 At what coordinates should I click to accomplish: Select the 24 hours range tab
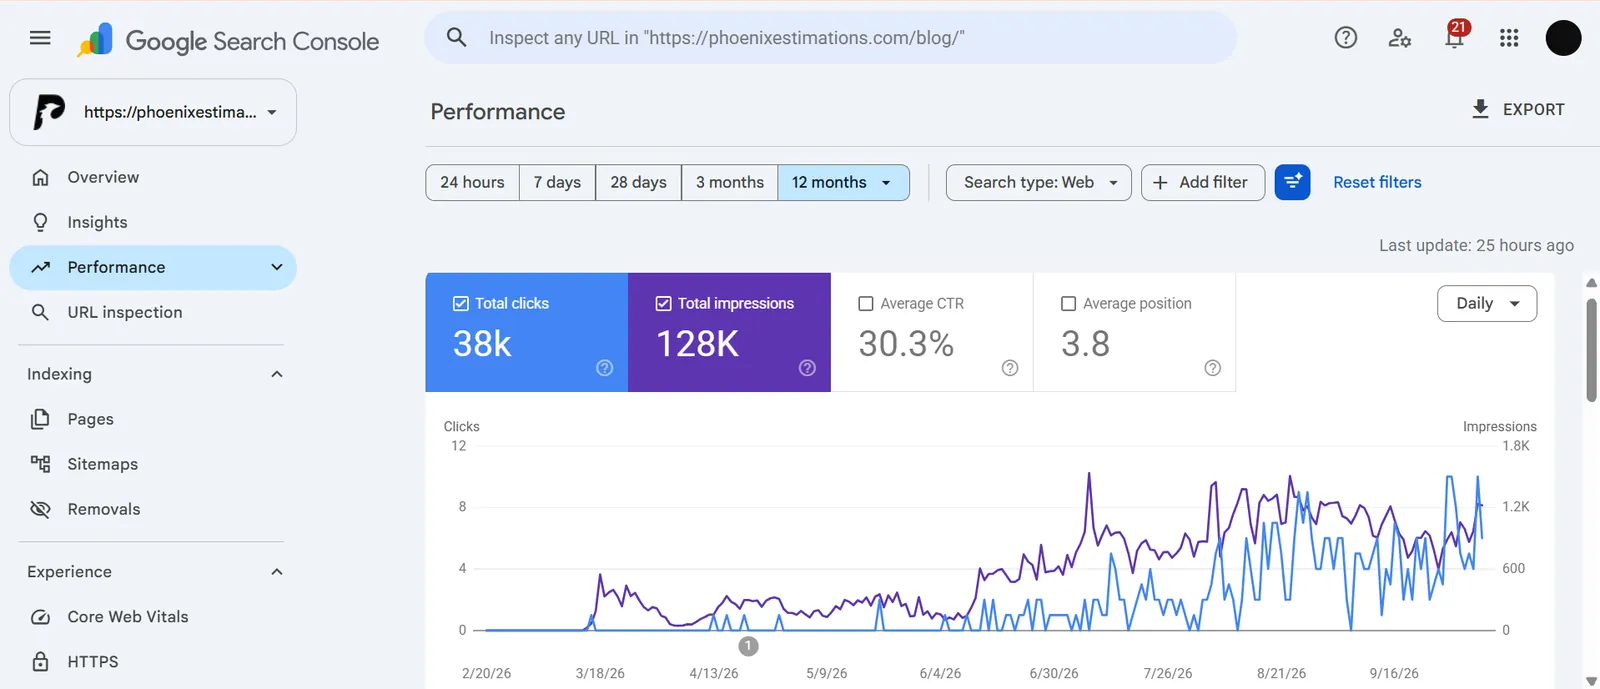[472, 182]
